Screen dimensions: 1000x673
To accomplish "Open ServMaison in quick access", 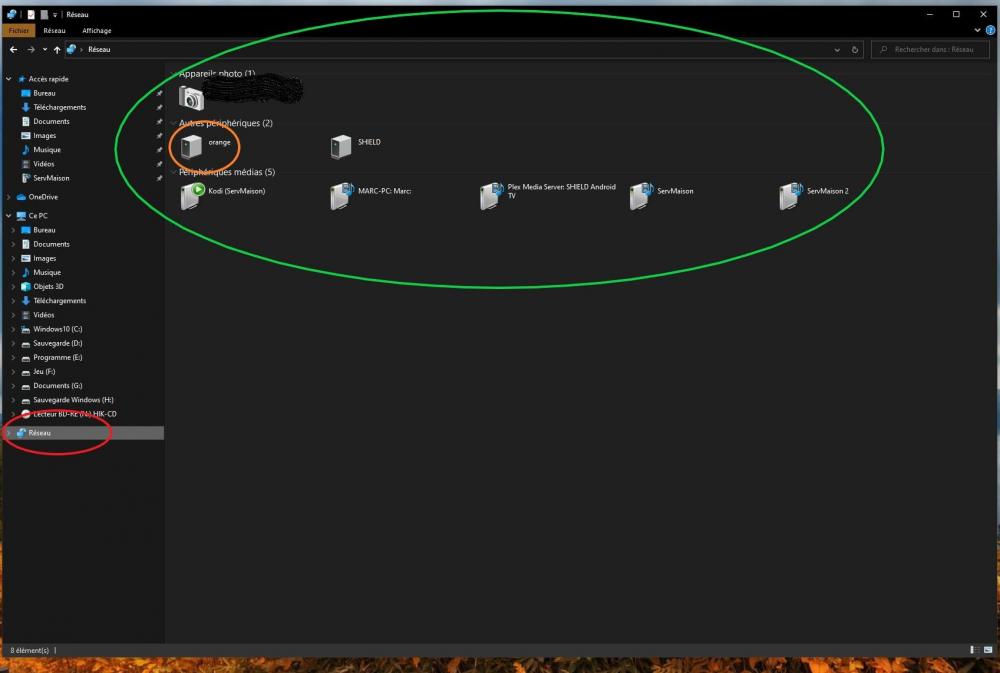I will 50,178.
